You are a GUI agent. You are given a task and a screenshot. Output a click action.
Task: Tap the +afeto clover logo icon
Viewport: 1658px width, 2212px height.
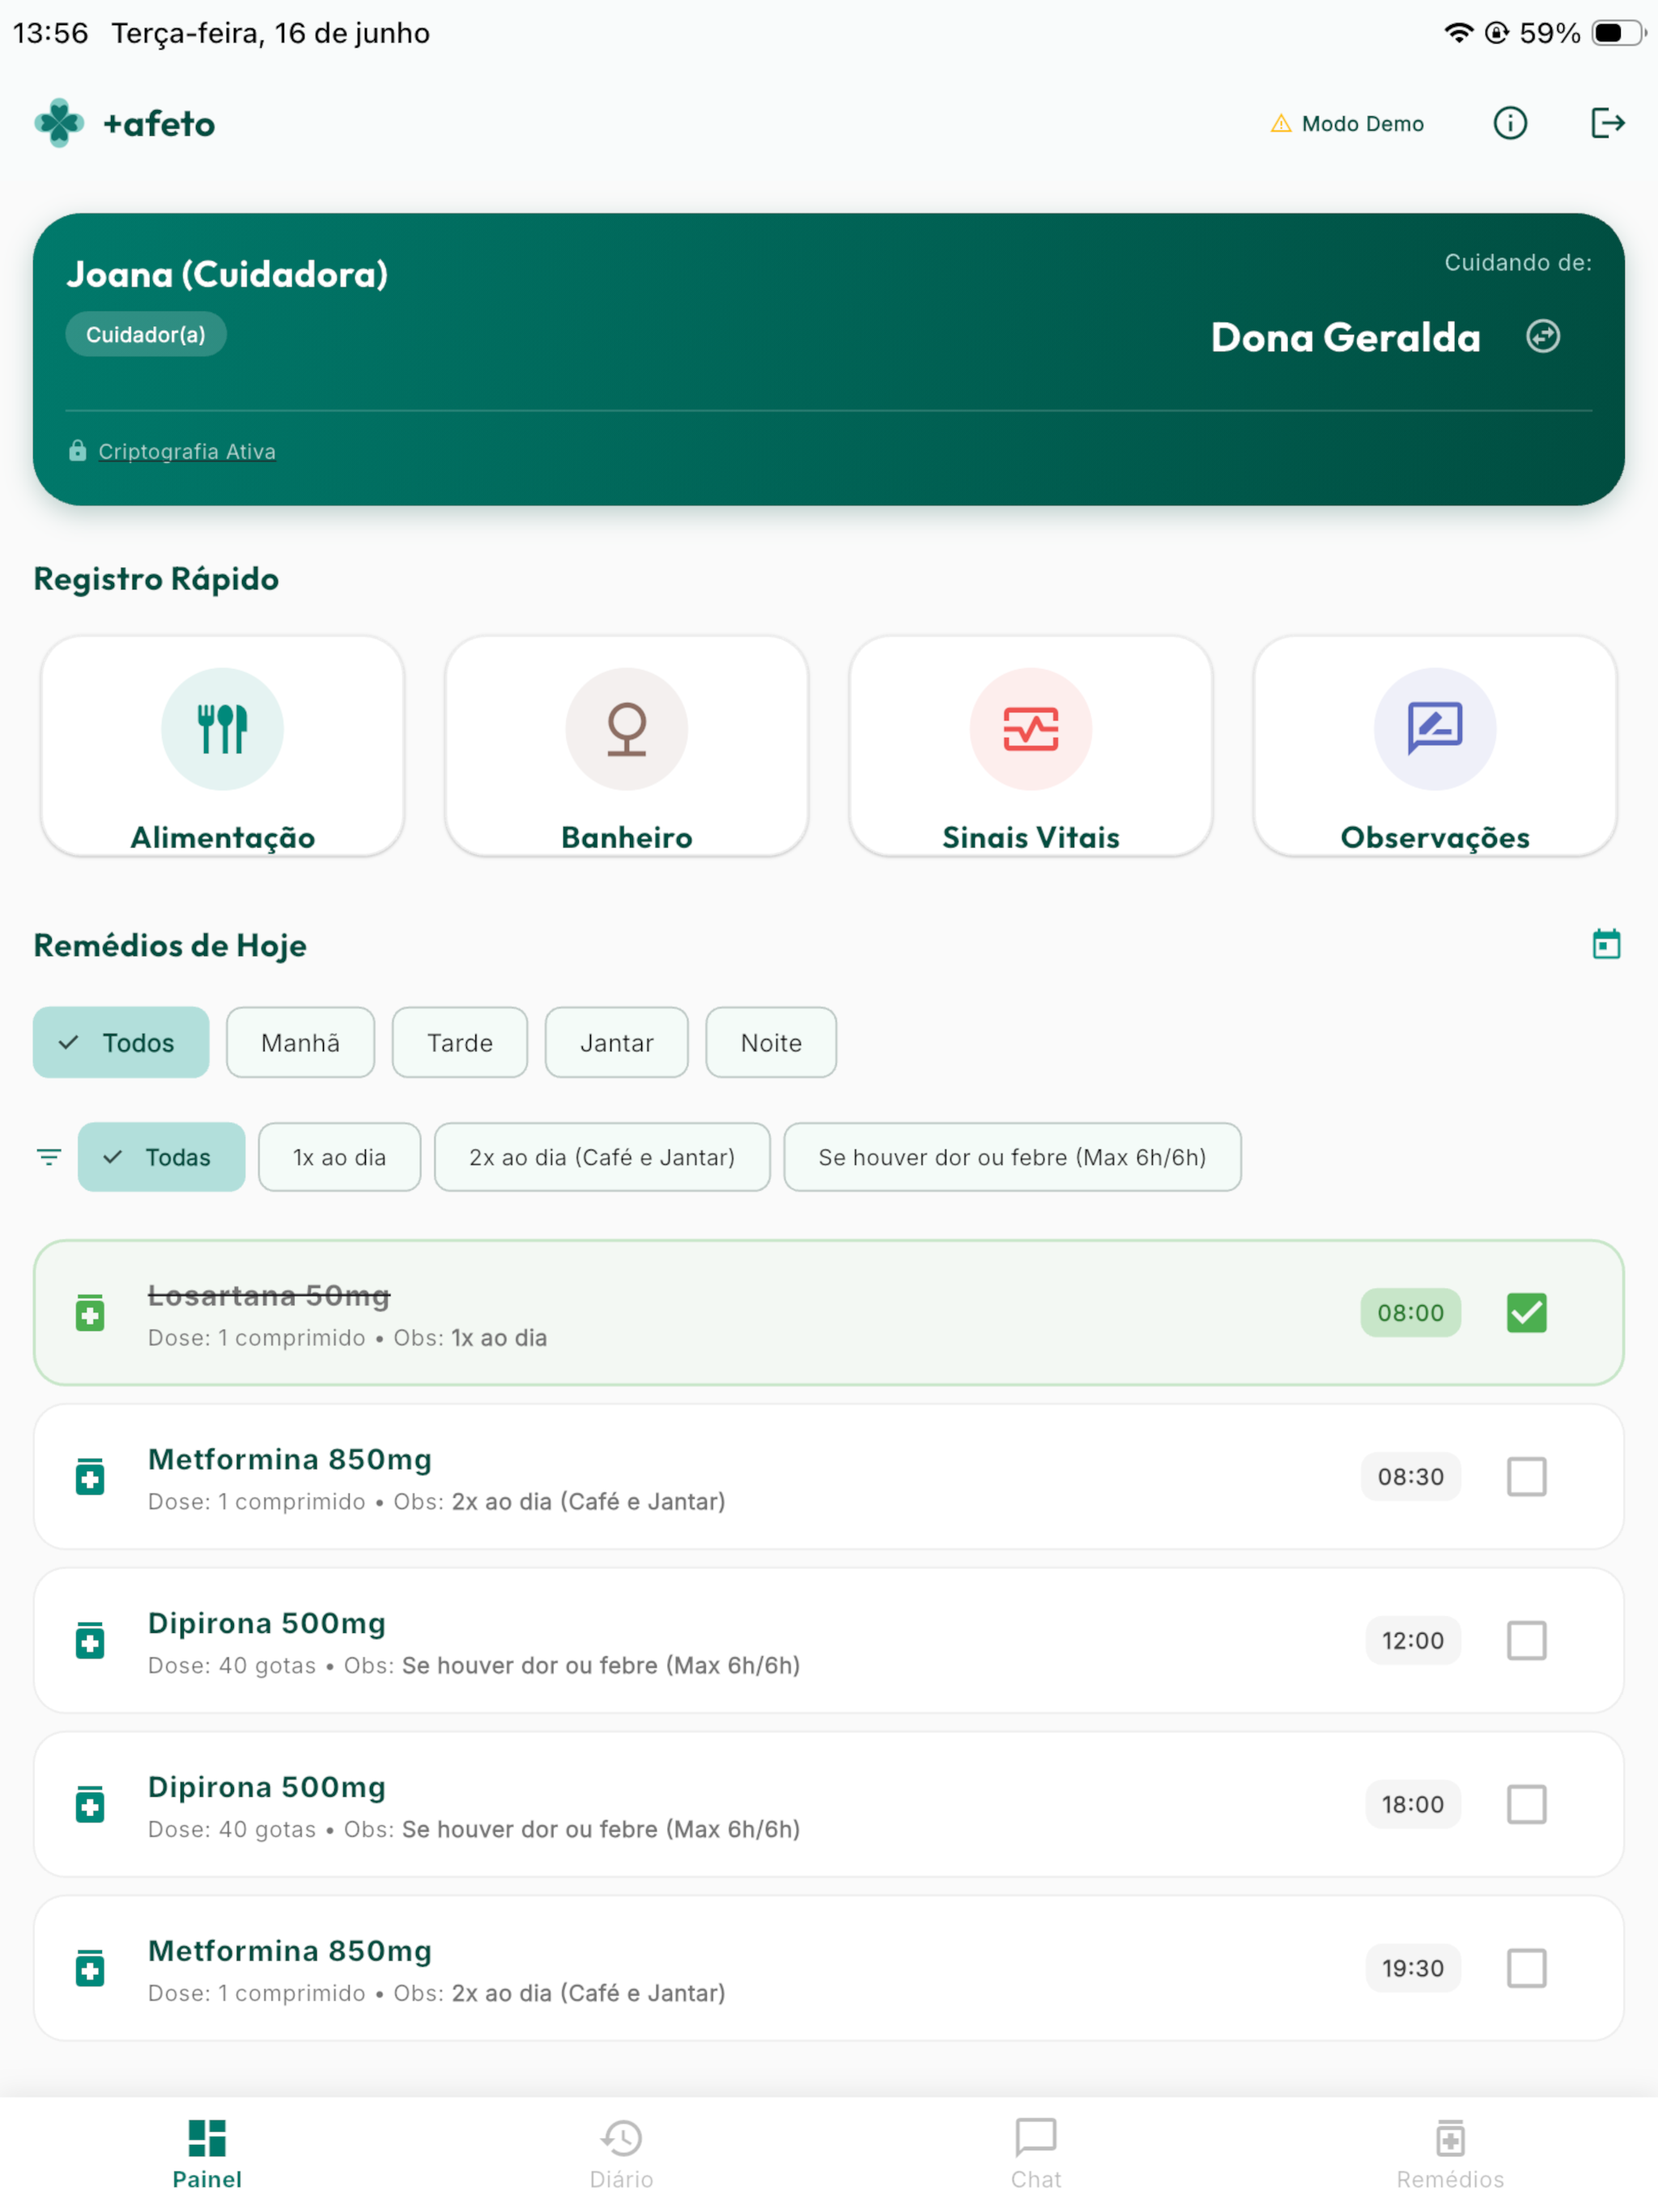(59, 123)
